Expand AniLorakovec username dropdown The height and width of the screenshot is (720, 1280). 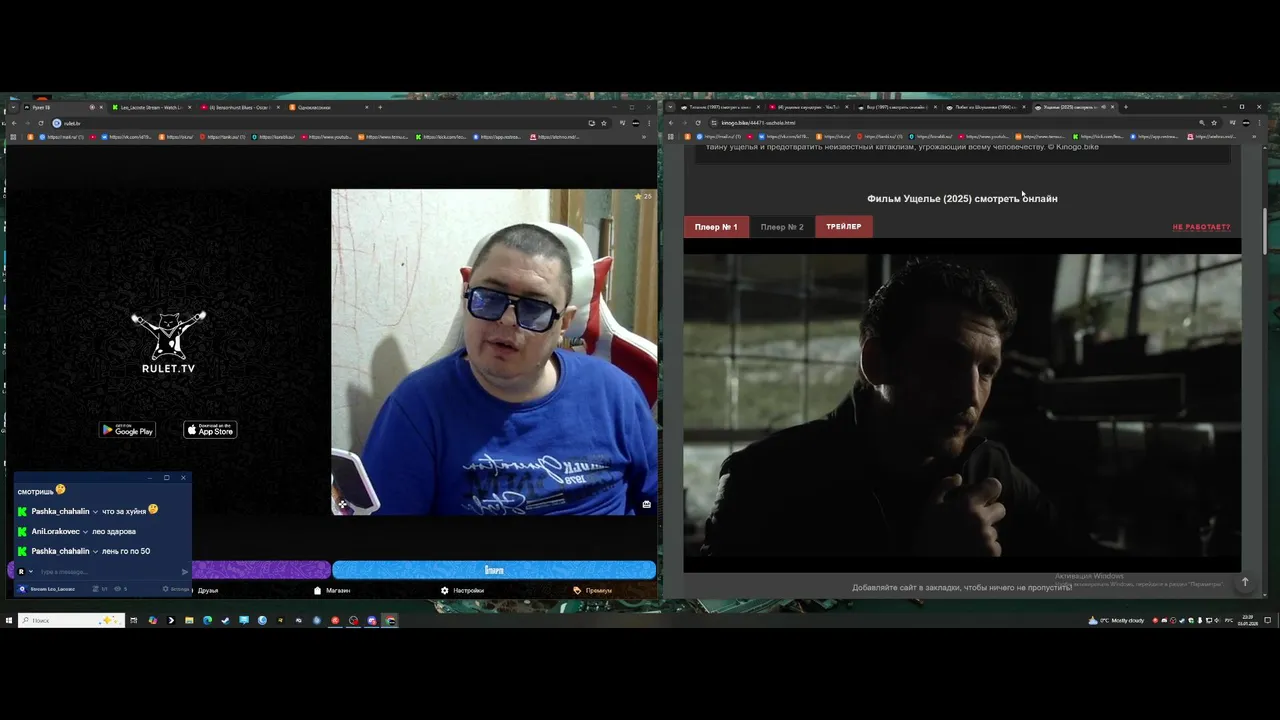85,531
